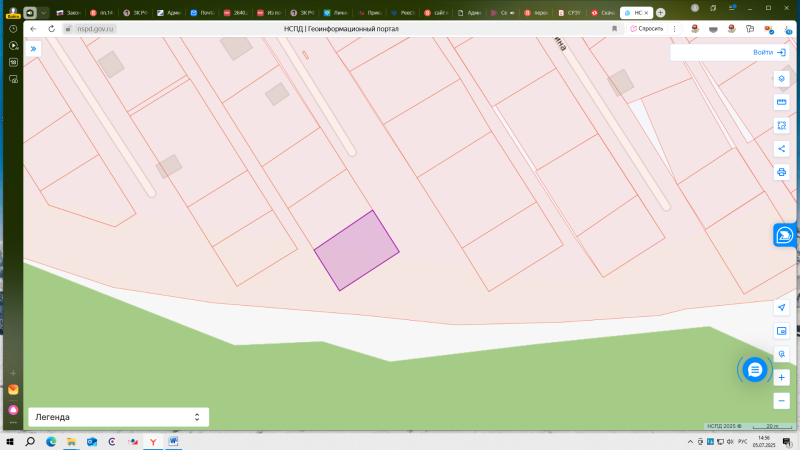Switch to the Закон browser tab
This screenshot has height=450, width=800.
tap(68, 13)
